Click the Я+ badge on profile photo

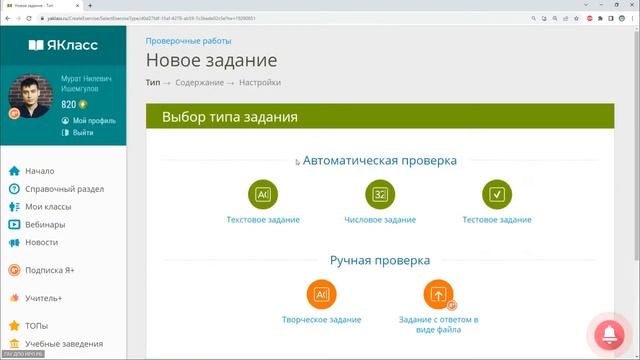click(14, 113)
